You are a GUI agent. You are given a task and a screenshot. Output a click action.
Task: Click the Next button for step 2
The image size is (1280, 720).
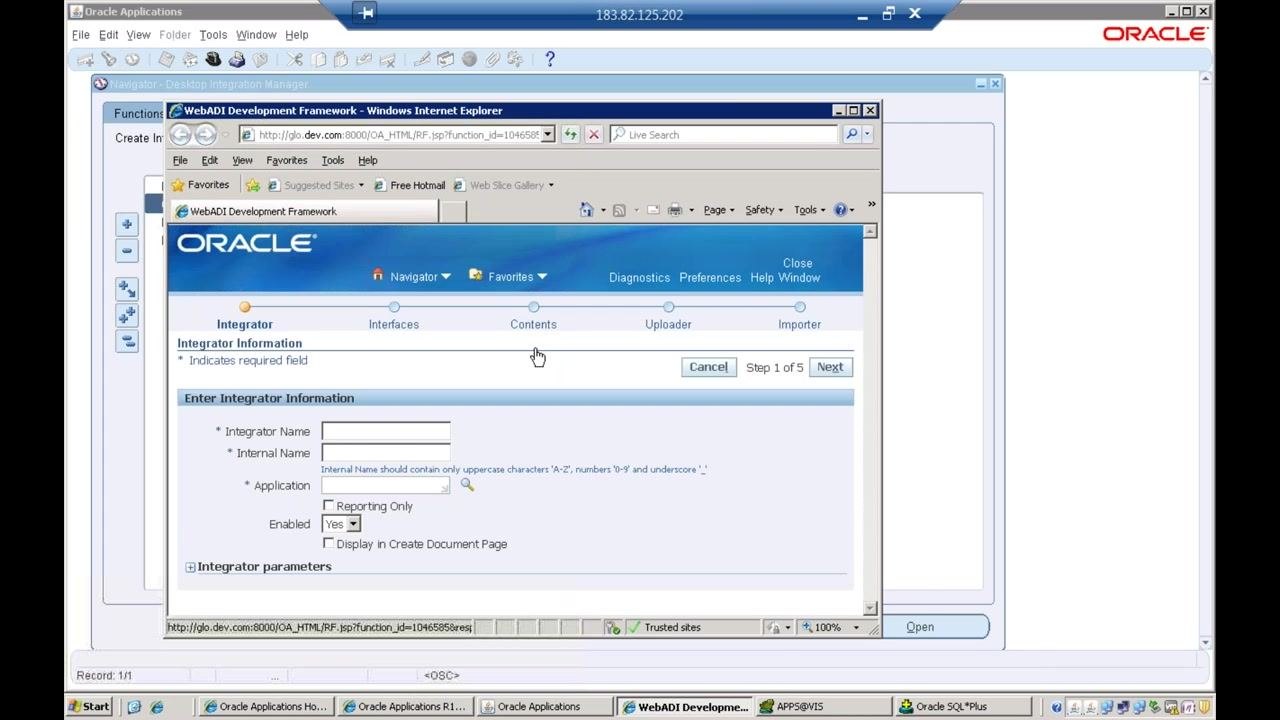pos(830,367)
